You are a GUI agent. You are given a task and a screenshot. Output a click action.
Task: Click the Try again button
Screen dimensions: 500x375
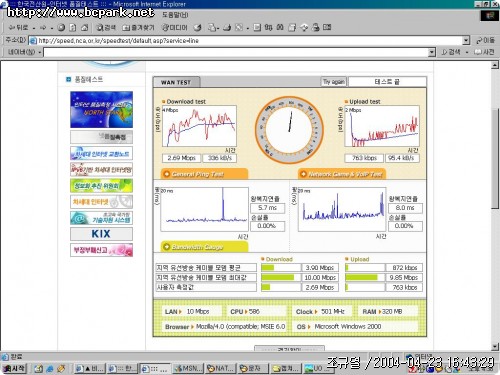334,82
